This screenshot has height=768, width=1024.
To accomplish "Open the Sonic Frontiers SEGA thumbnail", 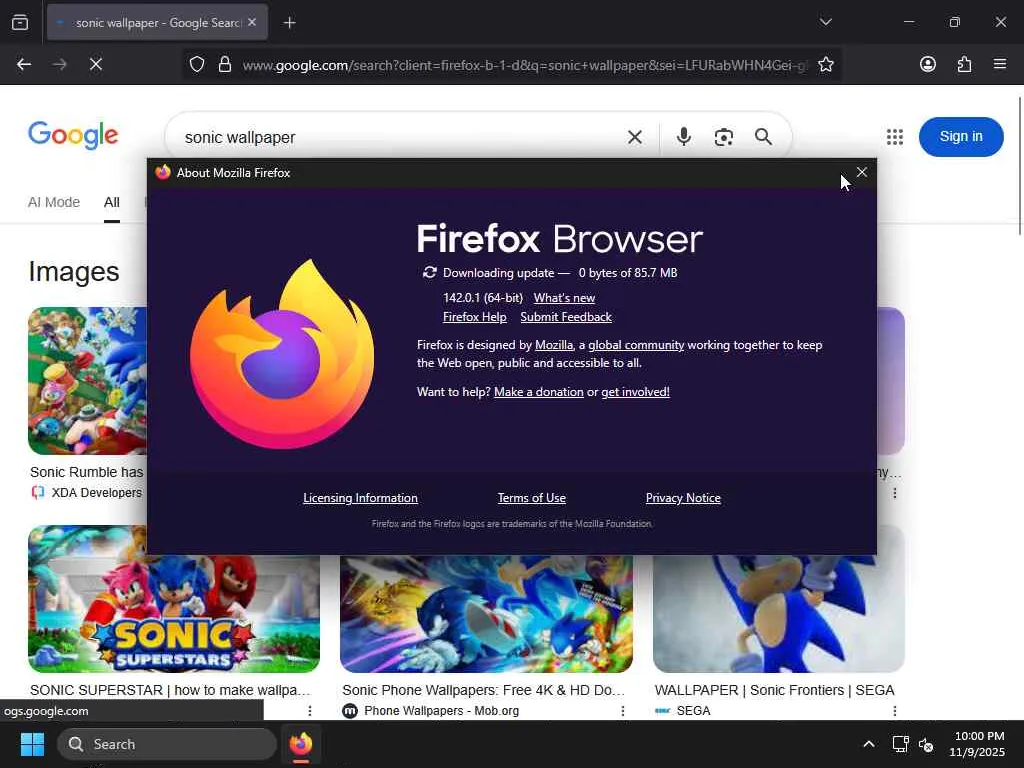I will click(778, 613).
